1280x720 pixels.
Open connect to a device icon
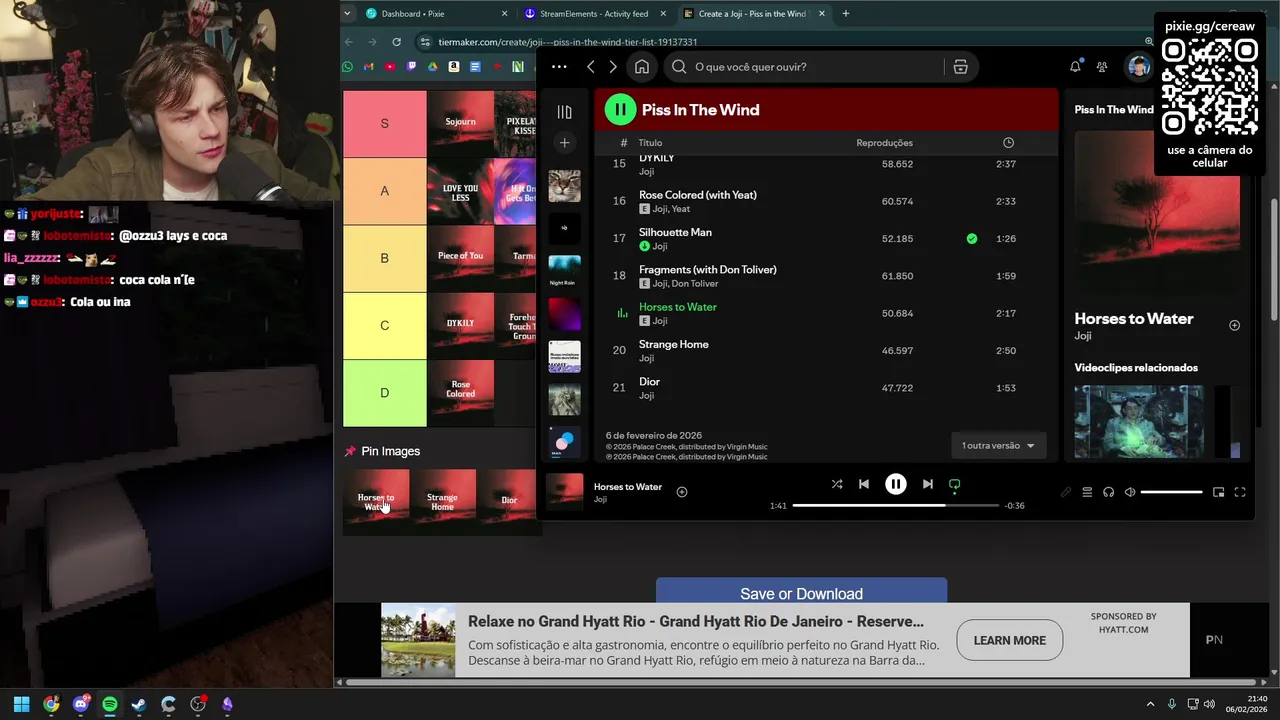[x=1108, y=492]
